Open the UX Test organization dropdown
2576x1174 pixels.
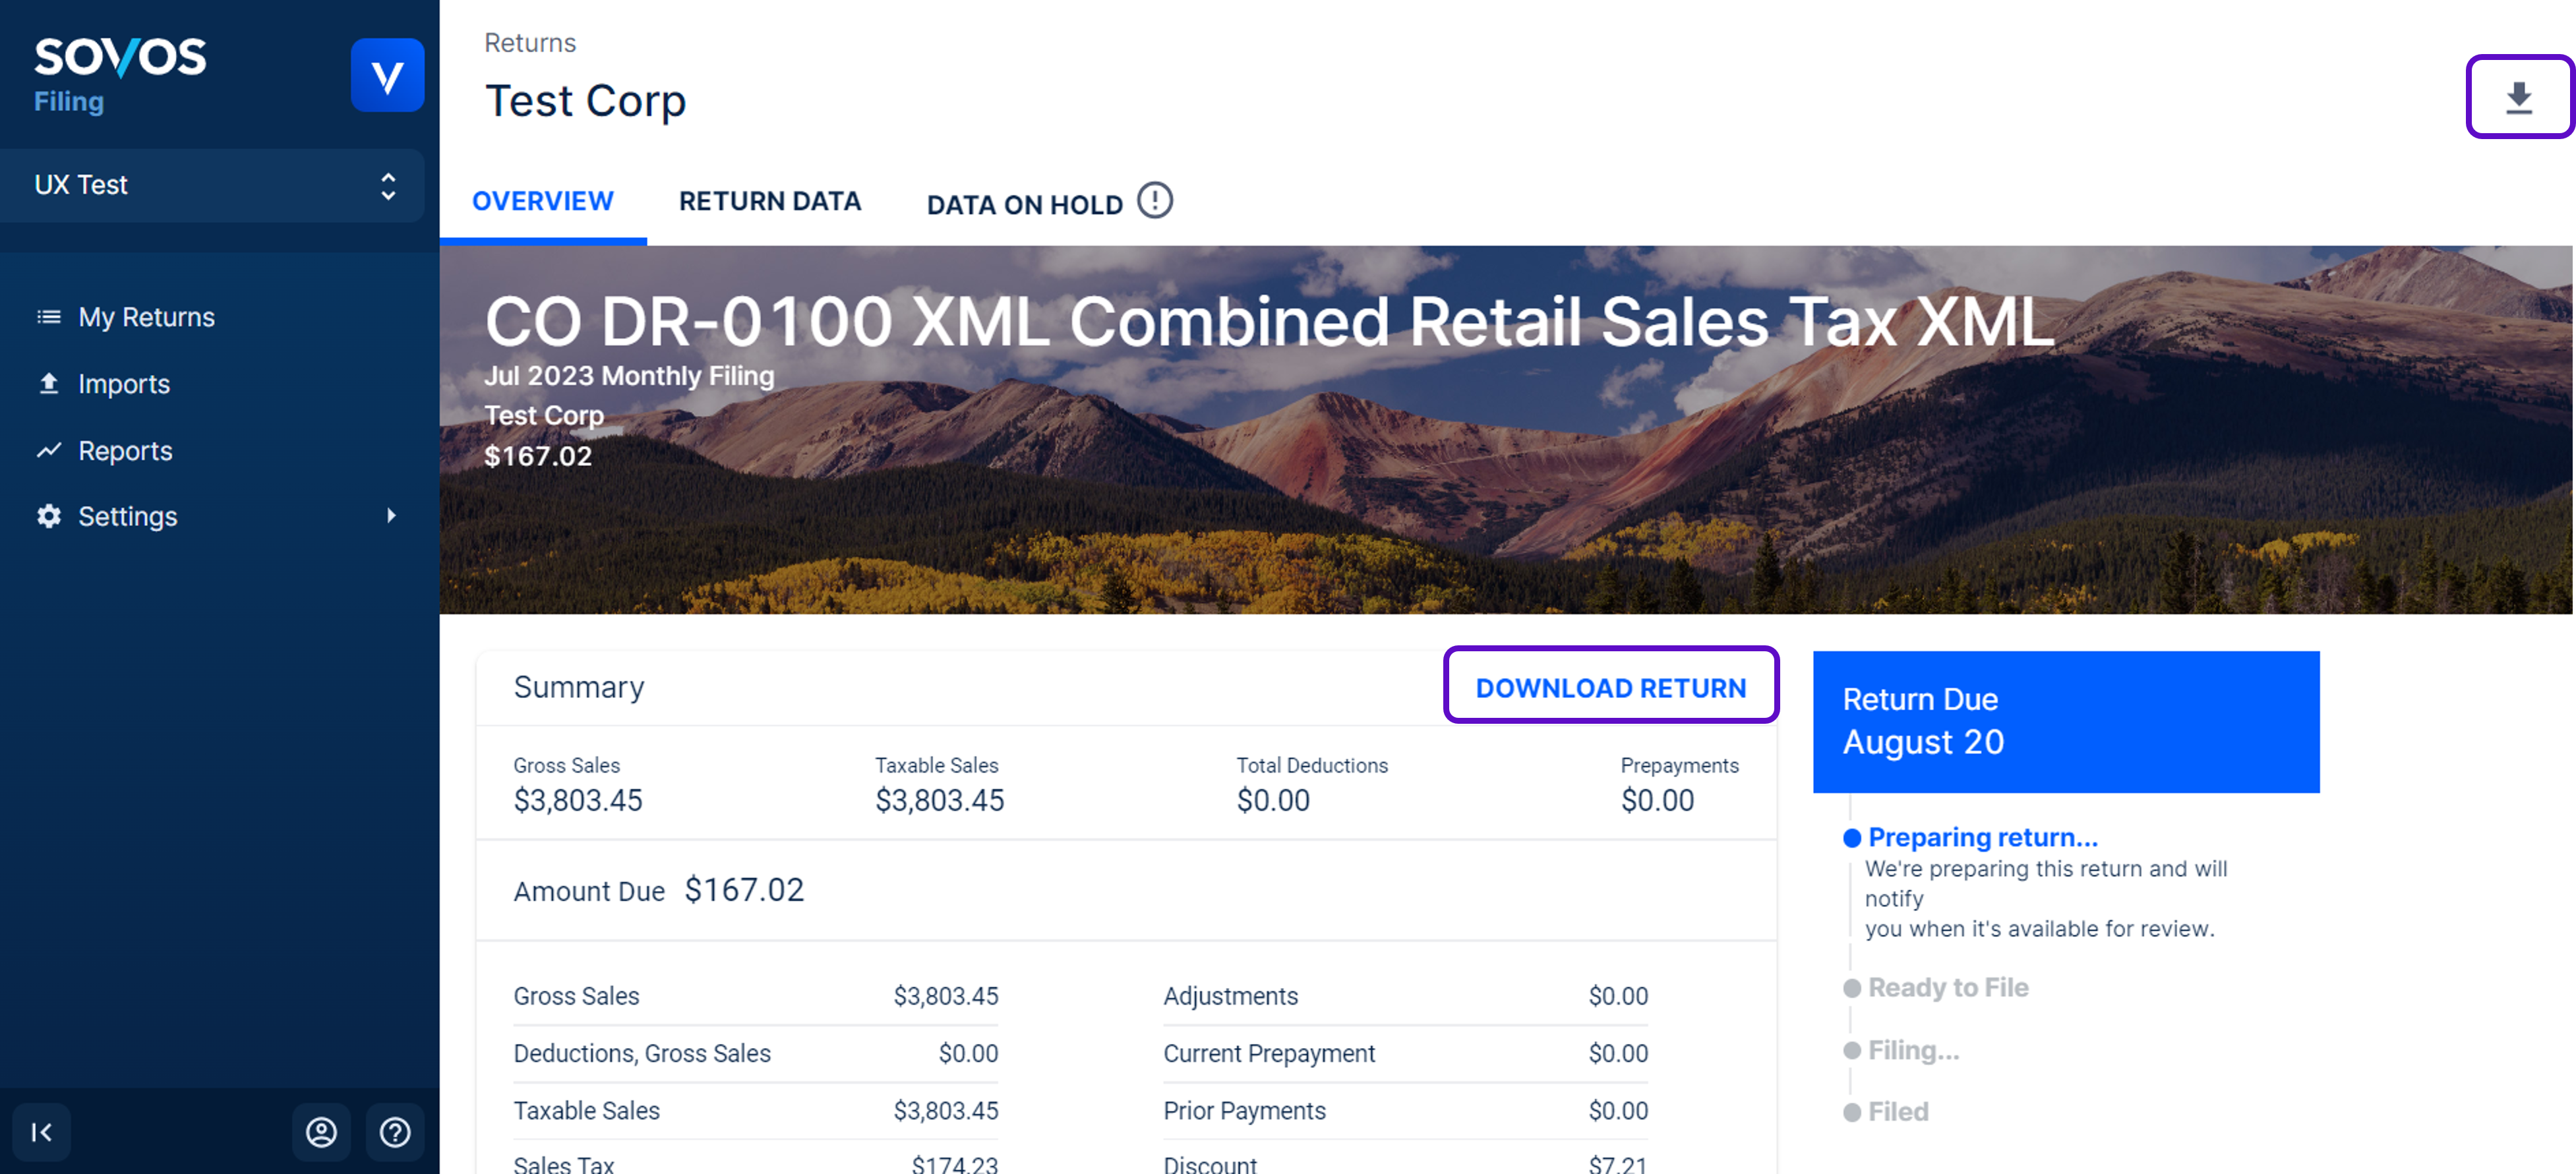[x=213, y=185]
